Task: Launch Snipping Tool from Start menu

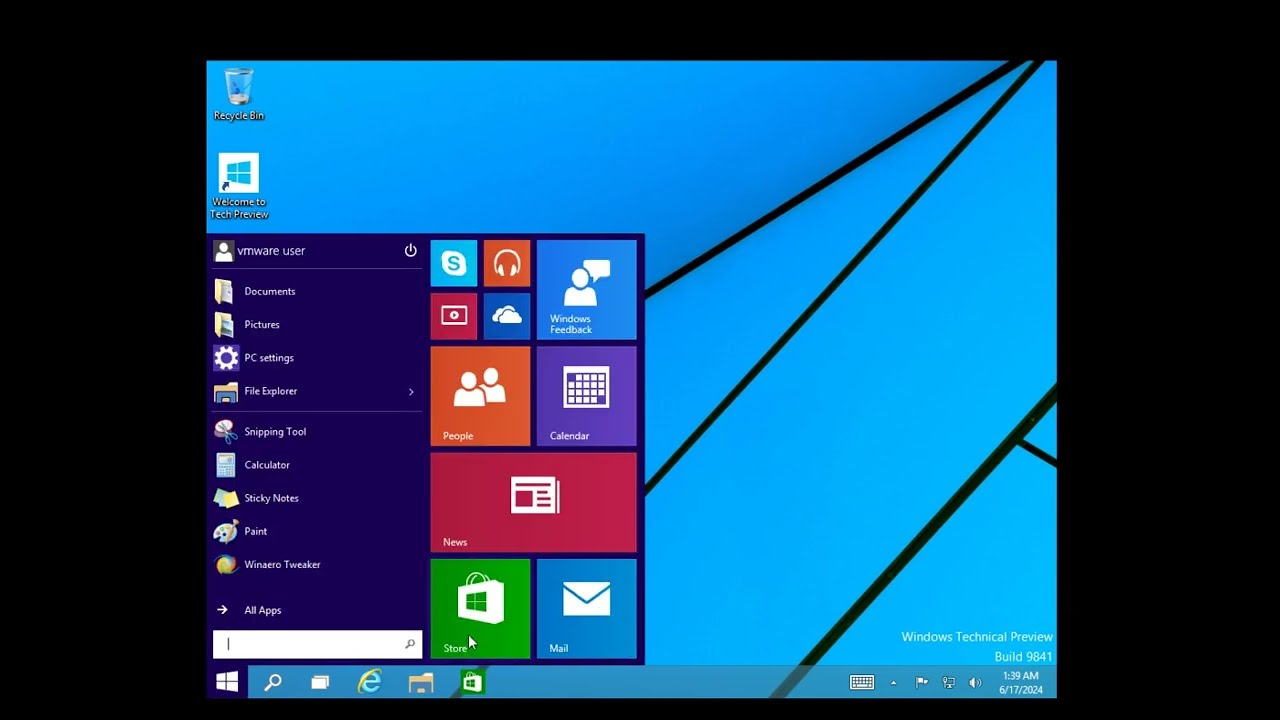Action: [x=316, y=431]
